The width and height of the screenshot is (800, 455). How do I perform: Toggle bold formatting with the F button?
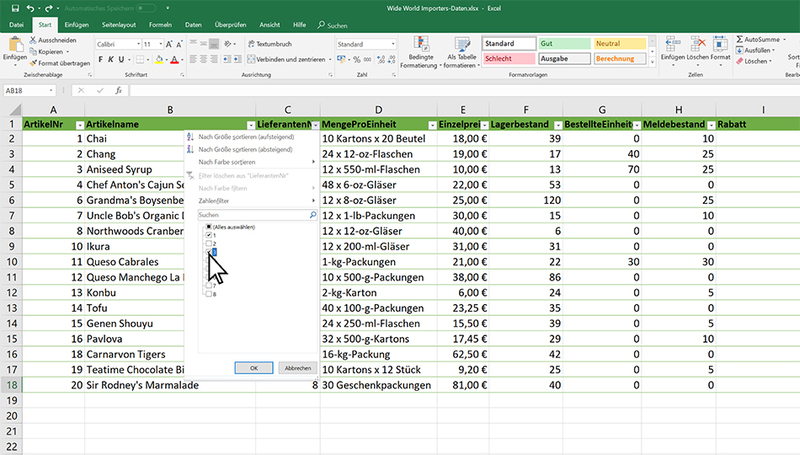click(x=101, y=60)
